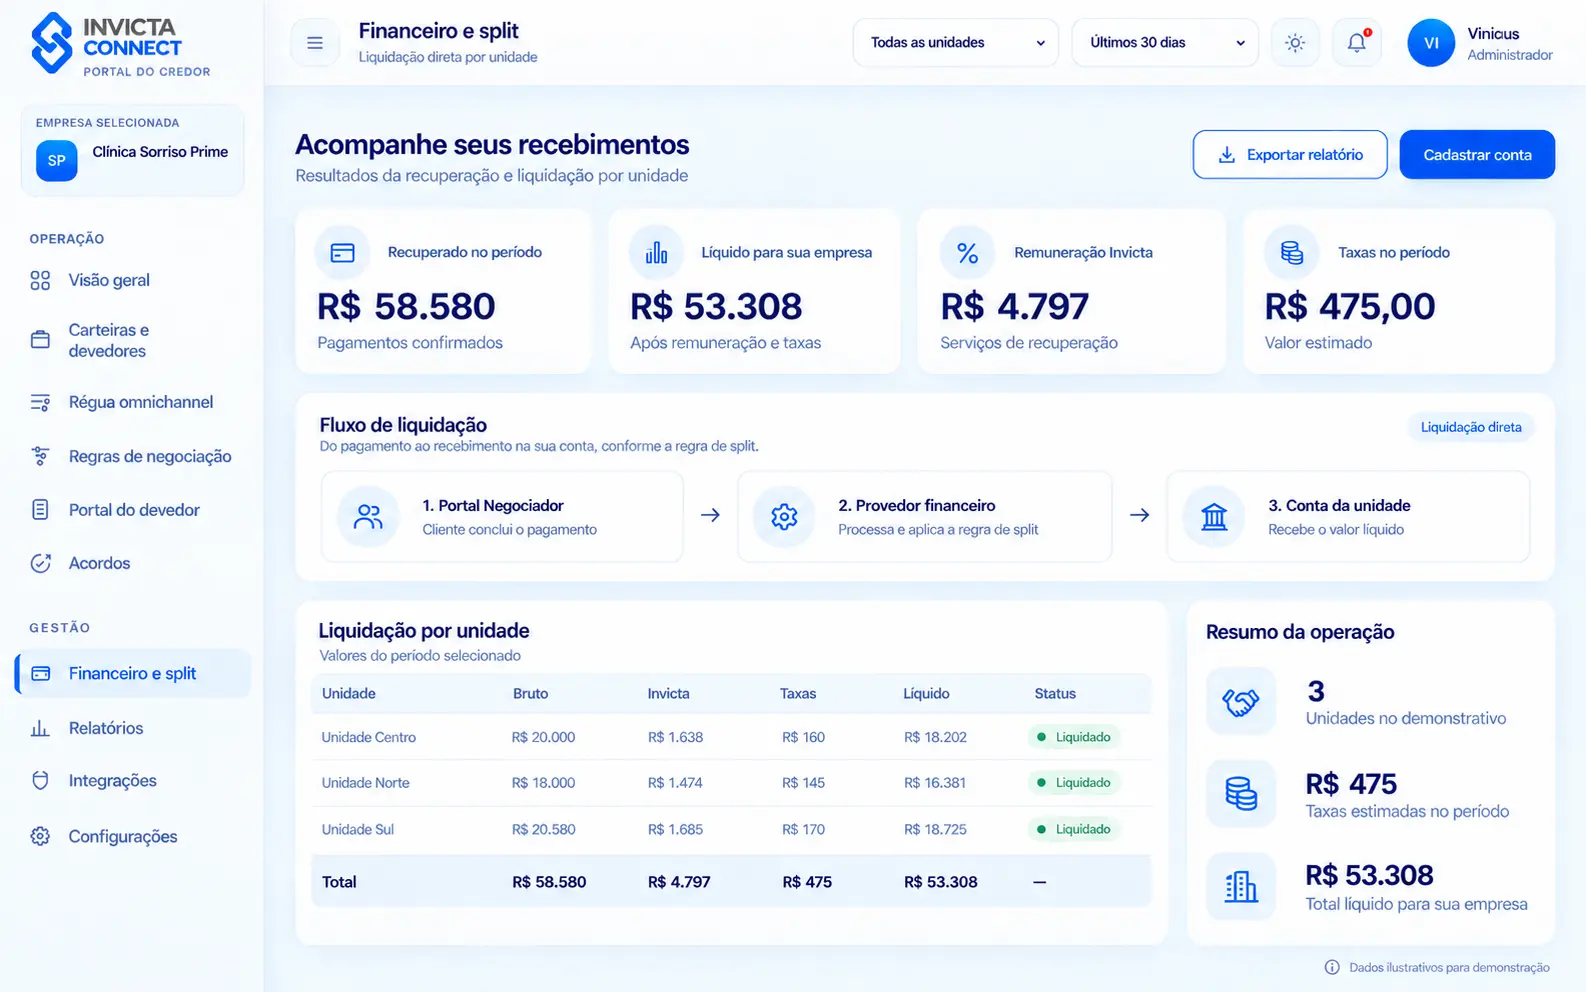Click Liquidado status of Unidade Sul
The image size is (1586, 992).
tap(1074, 829)
